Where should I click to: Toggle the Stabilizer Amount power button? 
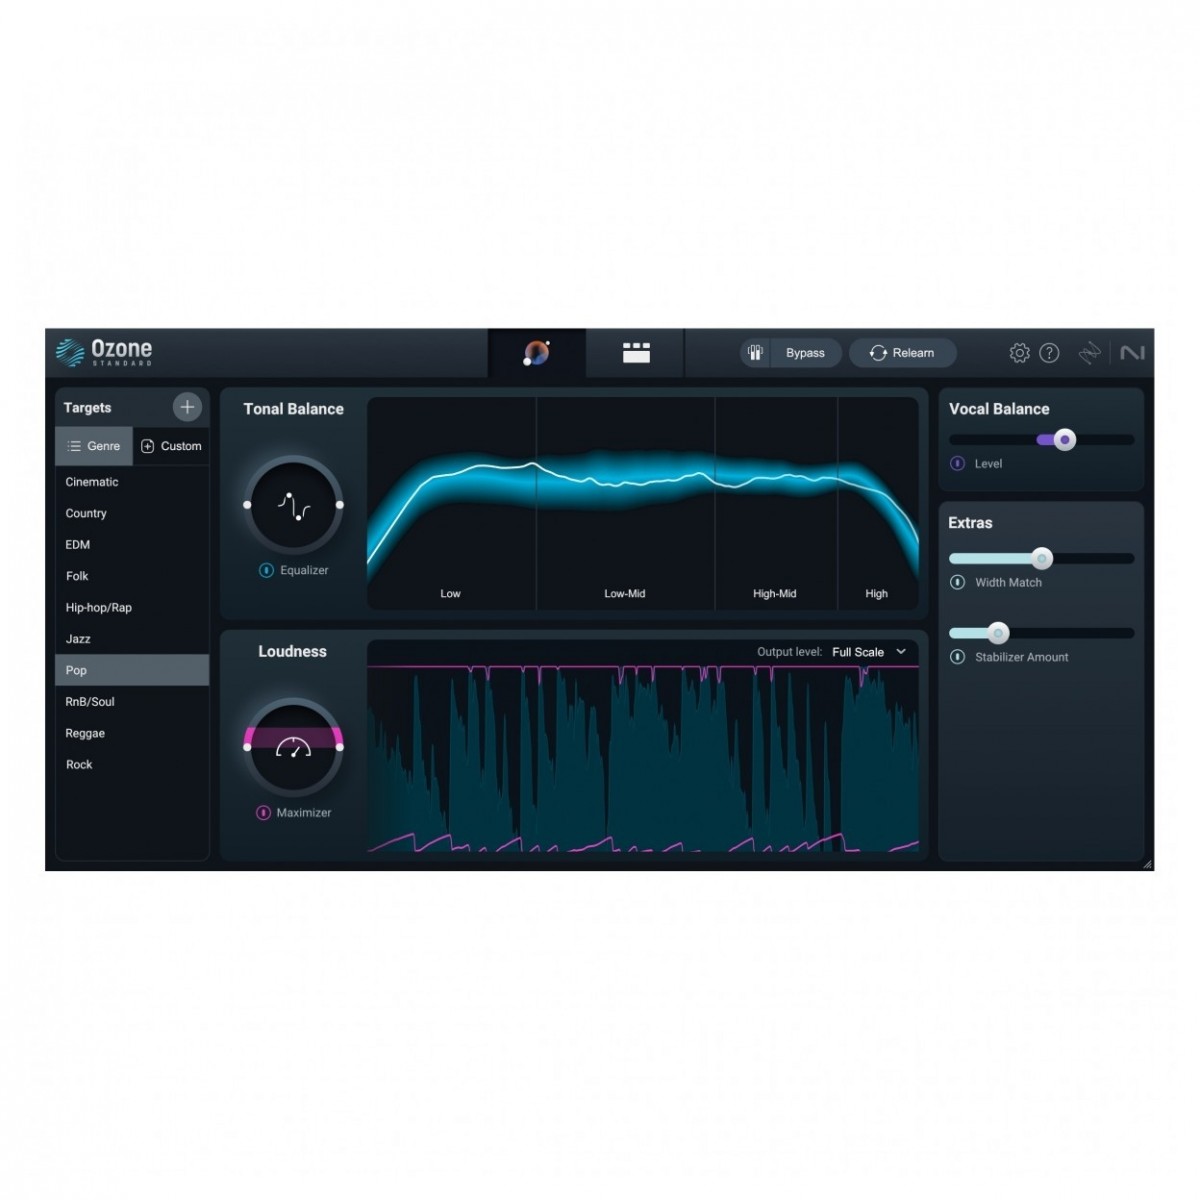tap(957, 657)
